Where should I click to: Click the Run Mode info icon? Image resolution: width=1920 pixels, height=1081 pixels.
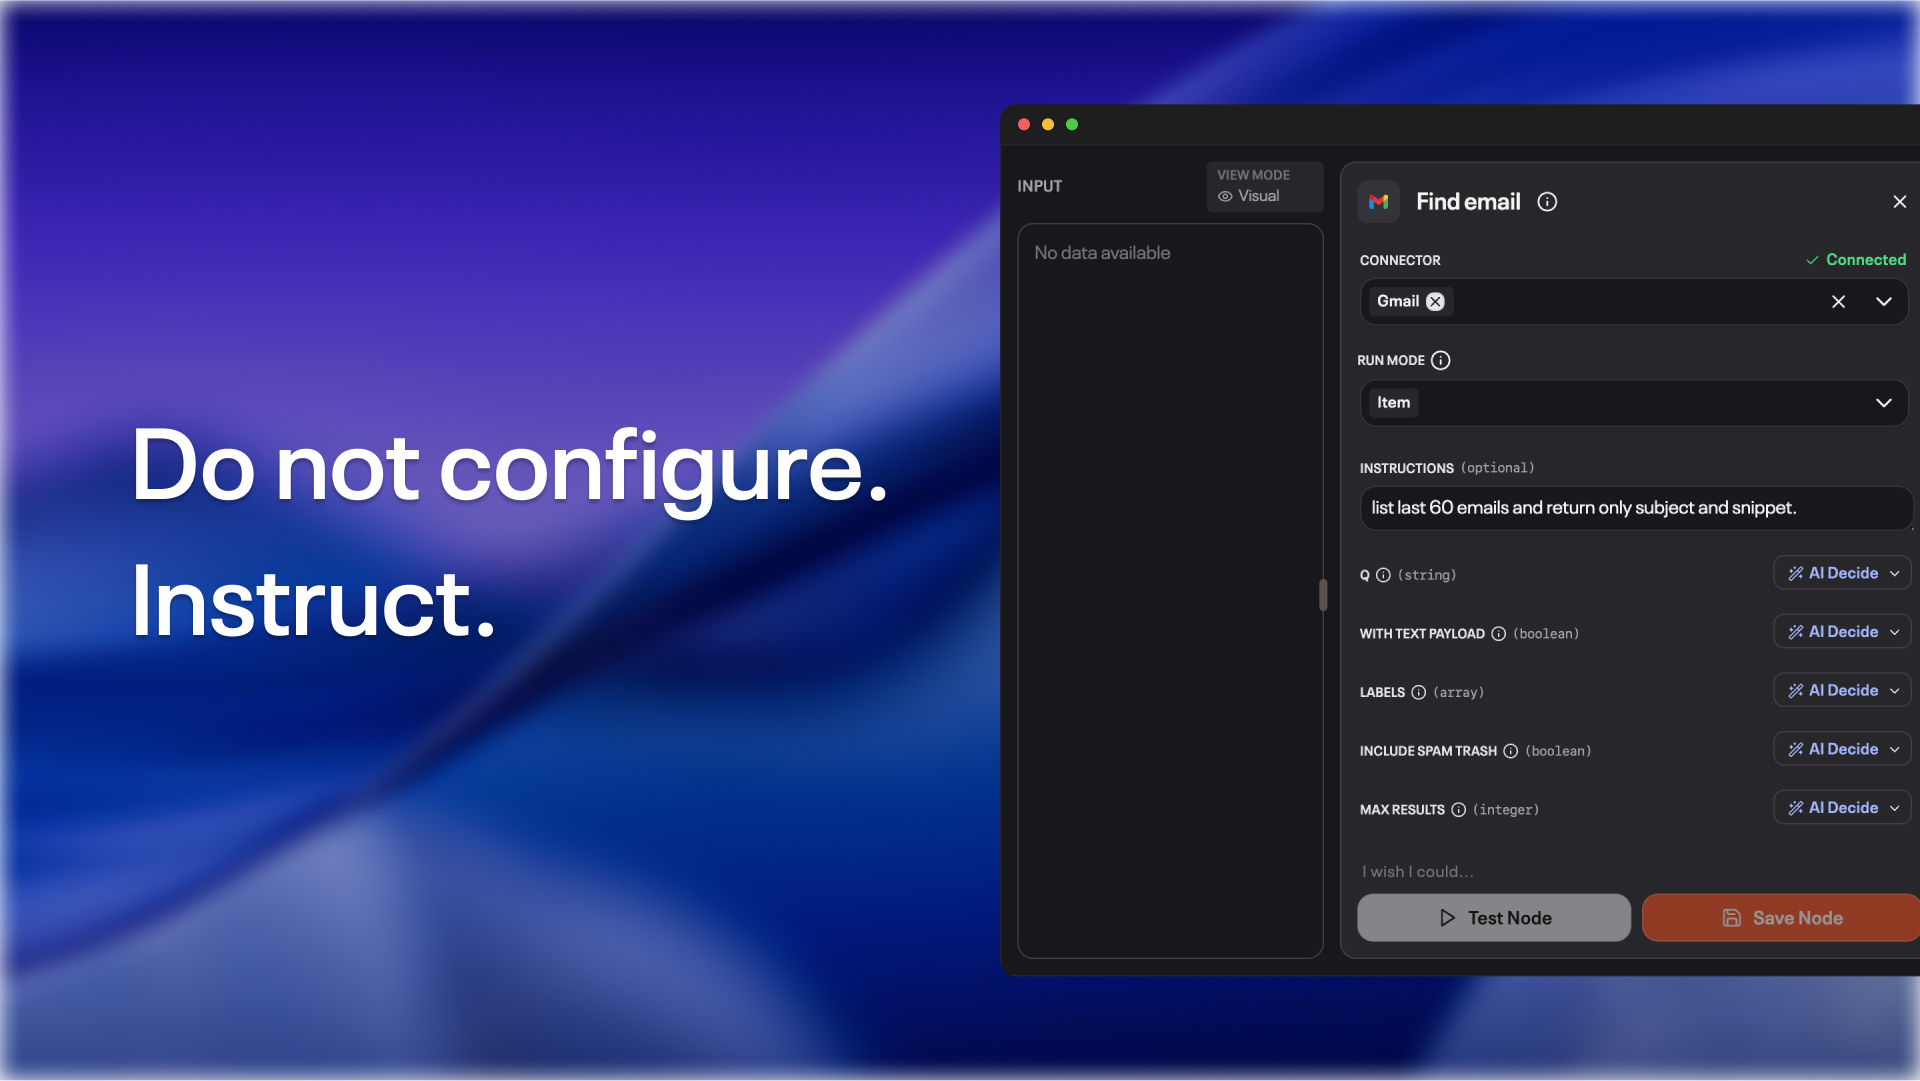coord(1440,361)
